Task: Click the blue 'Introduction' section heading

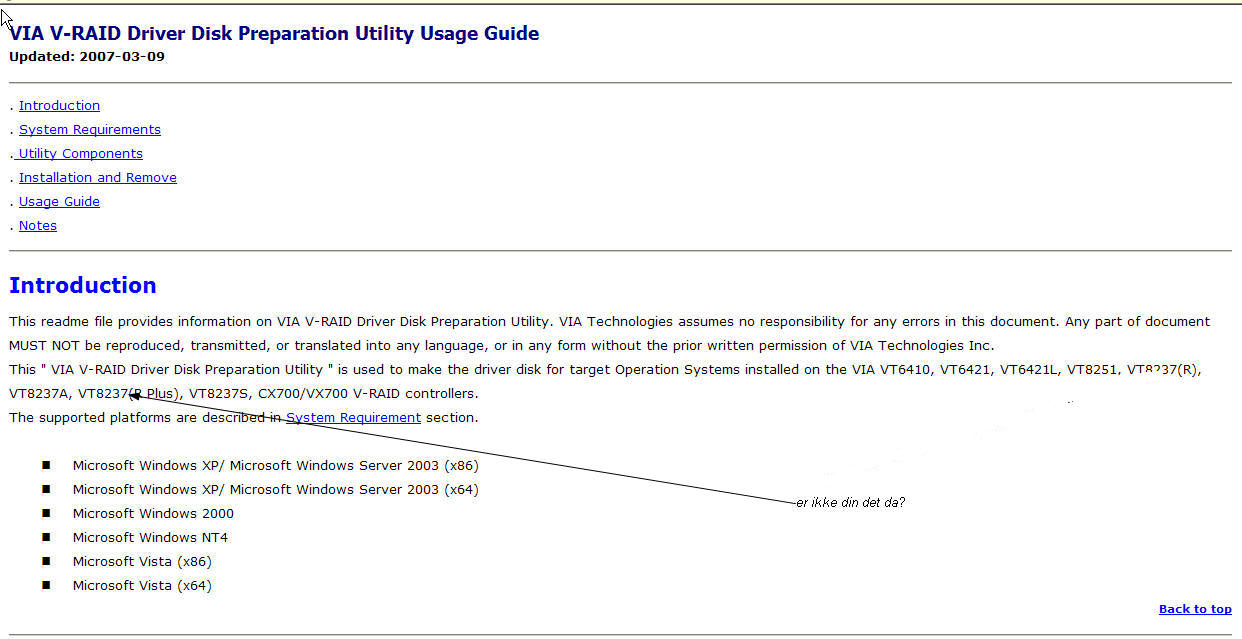Action: pyautogui.click(x=83, y=285)
